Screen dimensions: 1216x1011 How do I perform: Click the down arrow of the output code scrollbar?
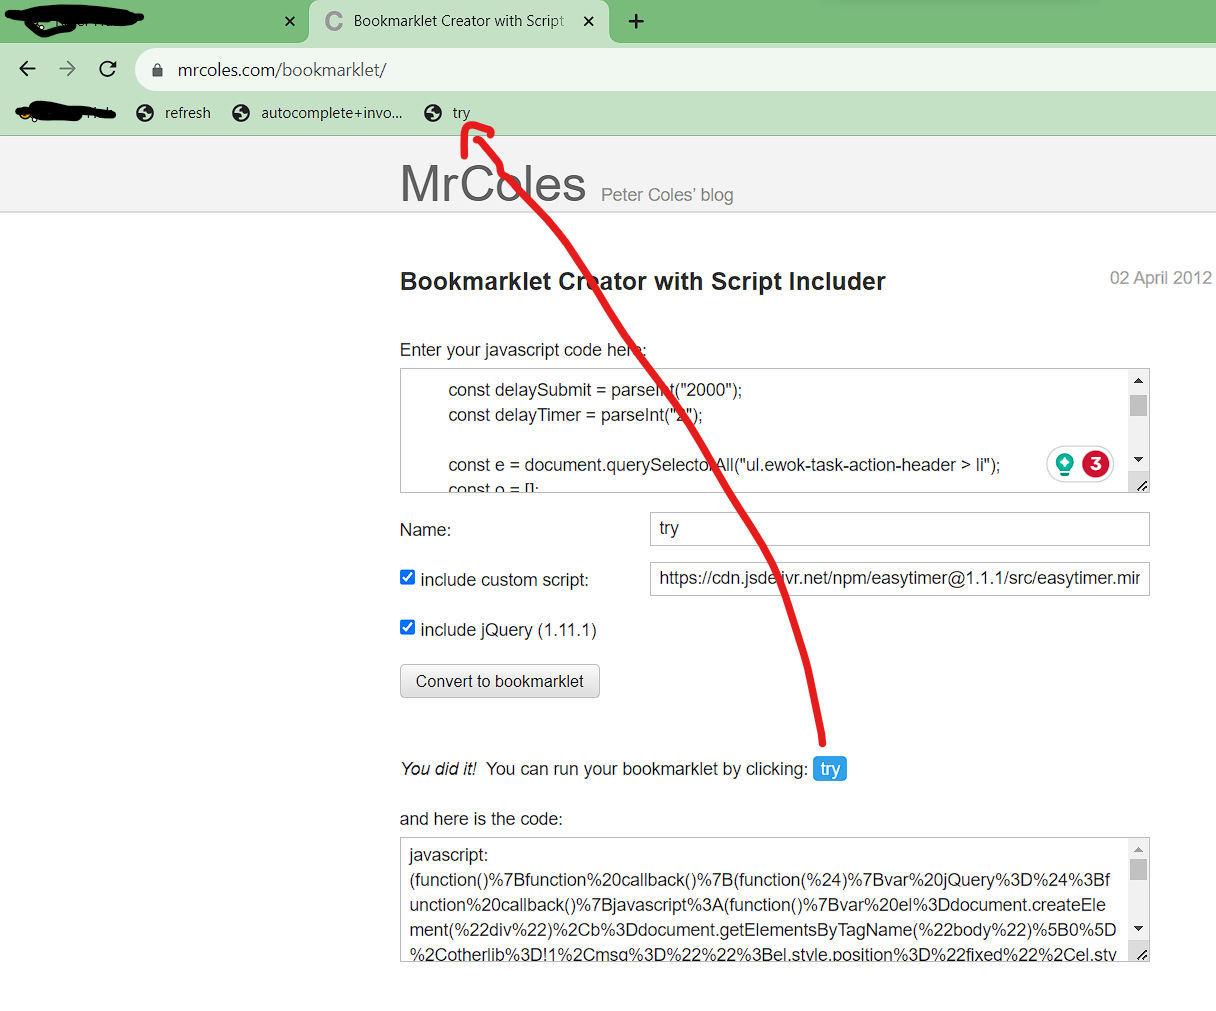pyautogui.click(x=1138, y=929)
